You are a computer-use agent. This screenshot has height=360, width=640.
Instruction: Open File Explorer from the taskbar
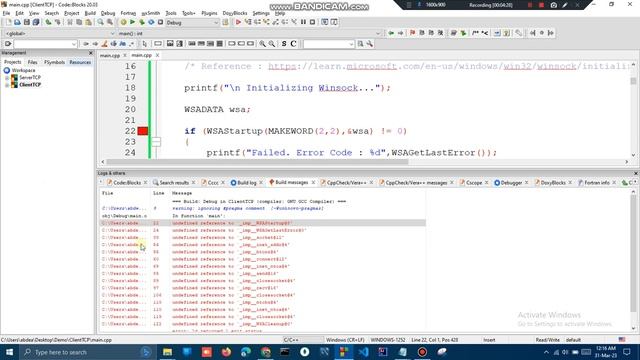coord(167,352)
